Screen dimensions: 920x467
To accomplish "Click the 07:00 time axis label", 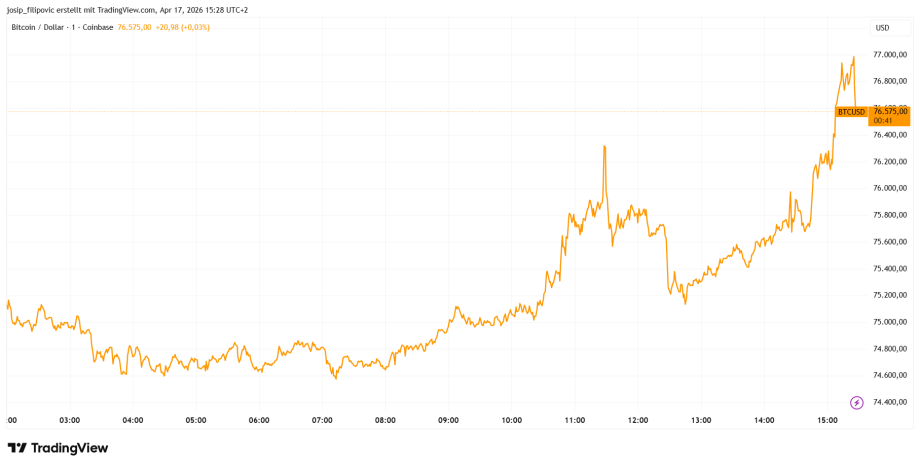I will pyautogui.click(x=322, y=420).
